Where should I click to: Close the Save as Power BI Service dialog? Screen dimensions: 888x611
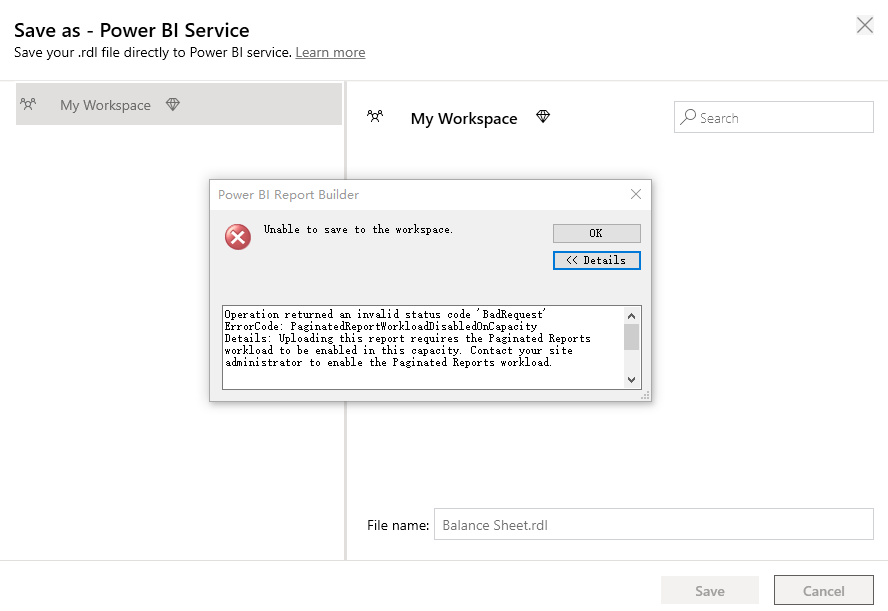(x=864, y=25)
